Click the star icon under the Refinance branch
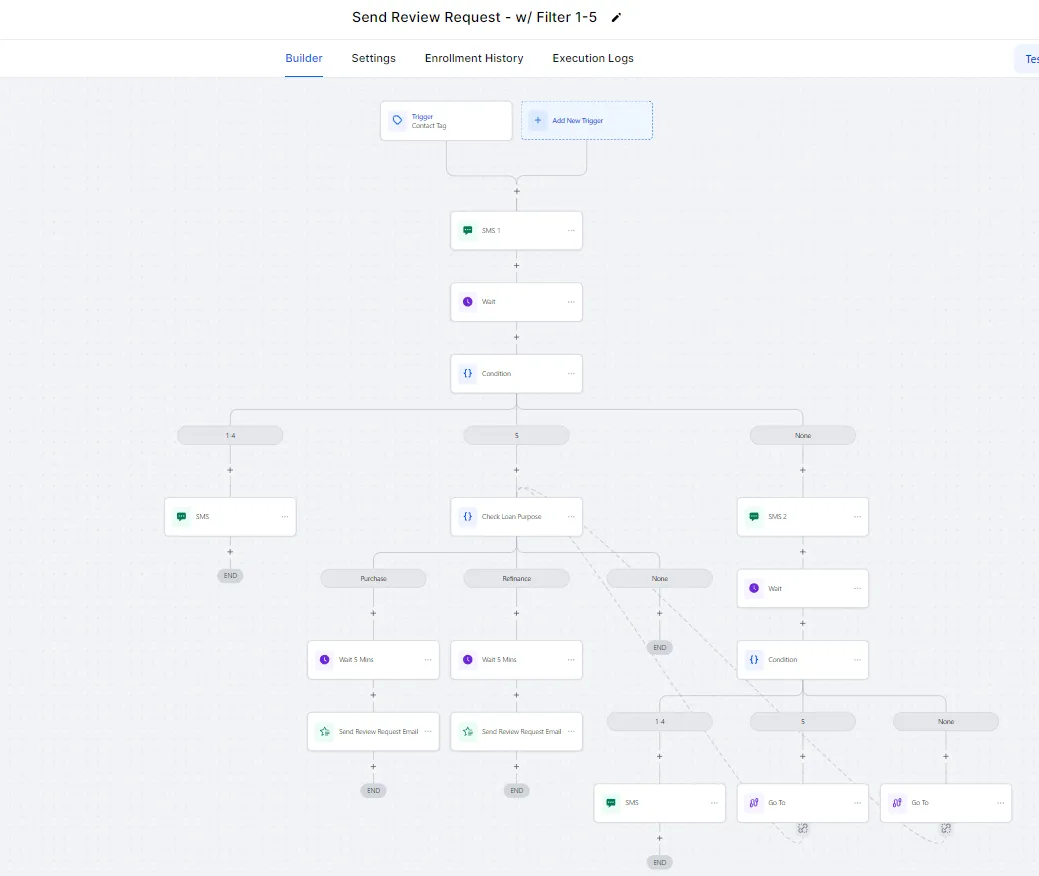Viewport: 1039px width, 876px height. [467, 732]
